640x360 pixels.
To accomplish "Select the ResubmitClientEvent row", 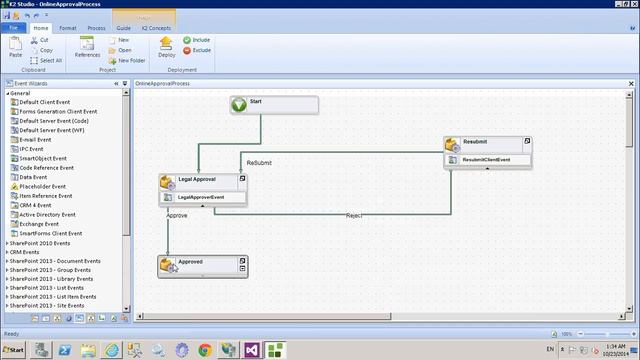I will pos(488,160).
